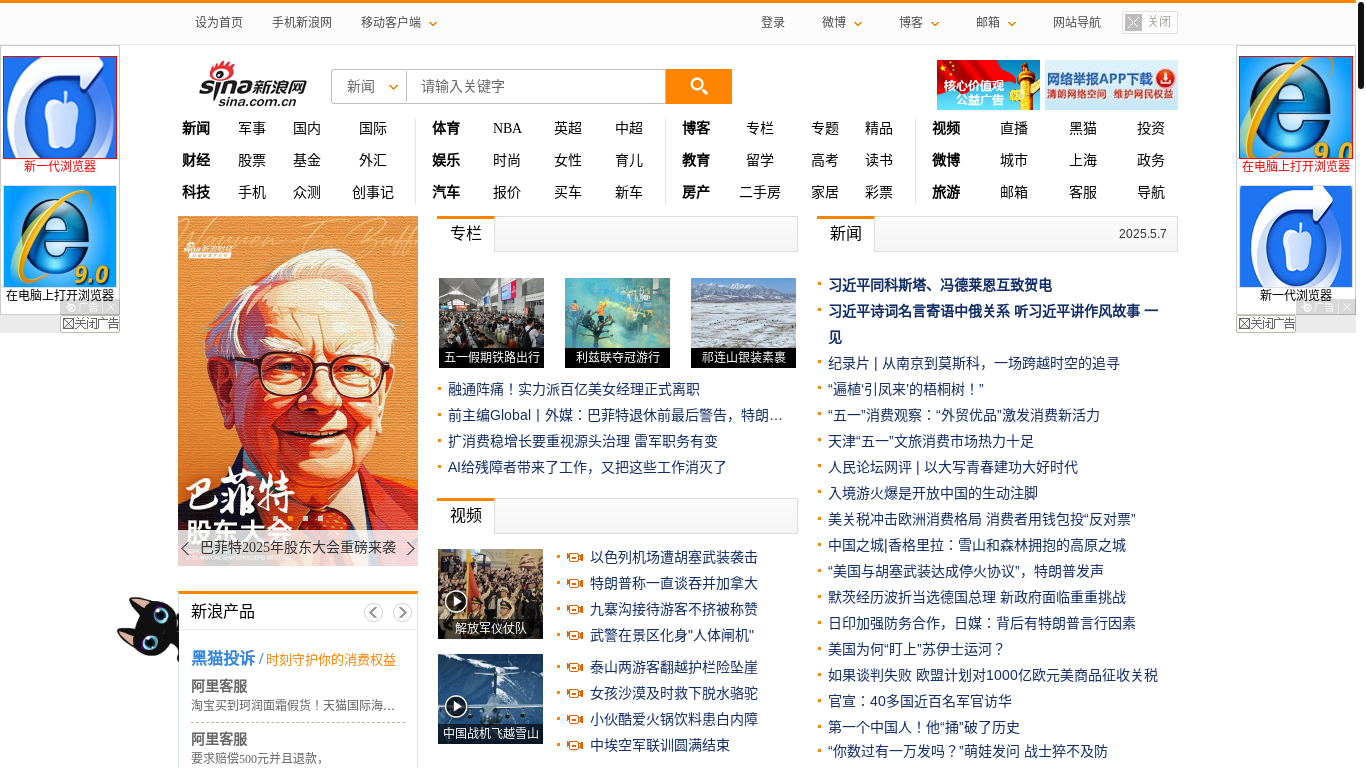The height and width of the screenshot is (768, 1366).
Task: Open the 财经 navigation category
Action: coord(196,160)
